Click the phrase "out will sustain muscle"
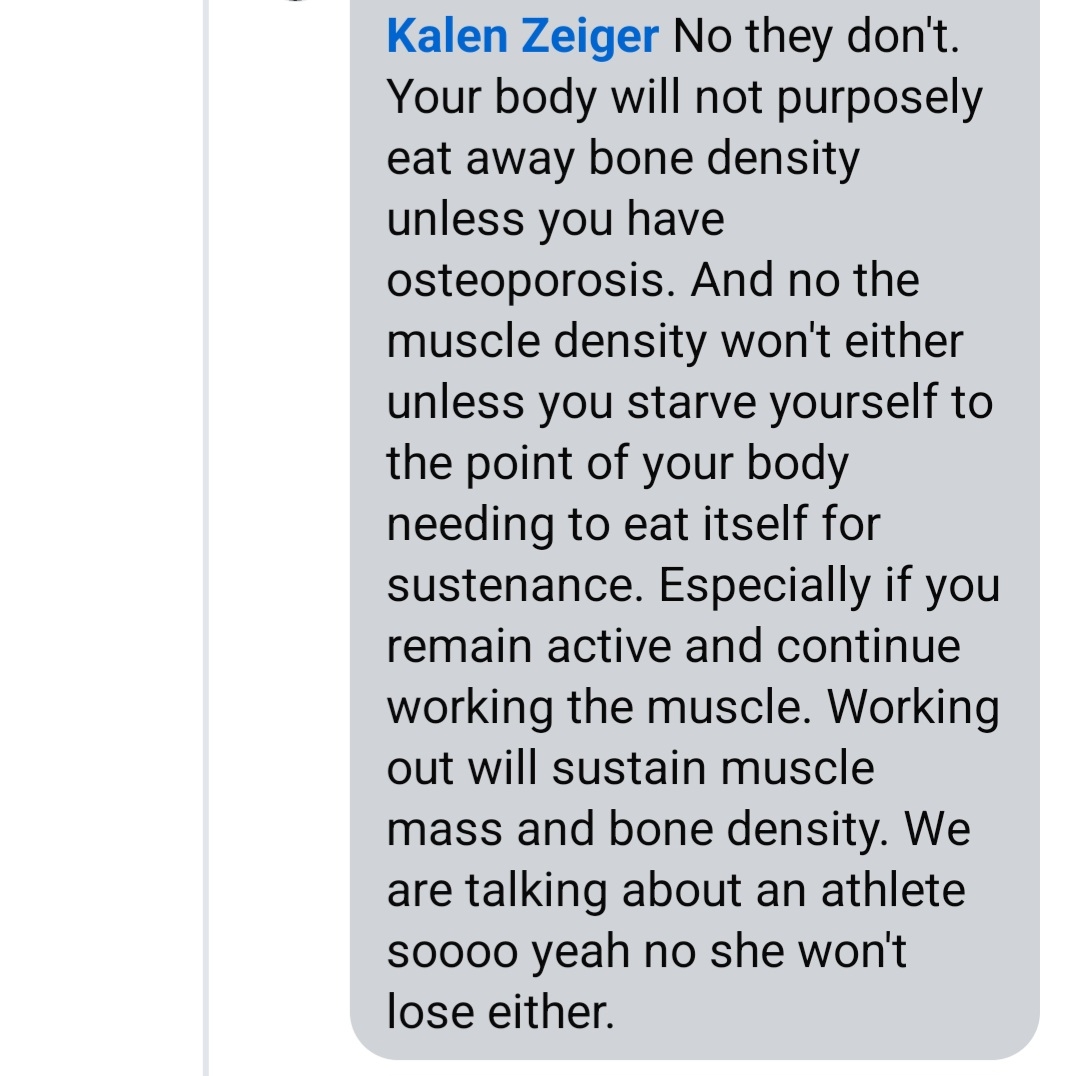Screen dimensions: 1076x1076 point(630,769)
